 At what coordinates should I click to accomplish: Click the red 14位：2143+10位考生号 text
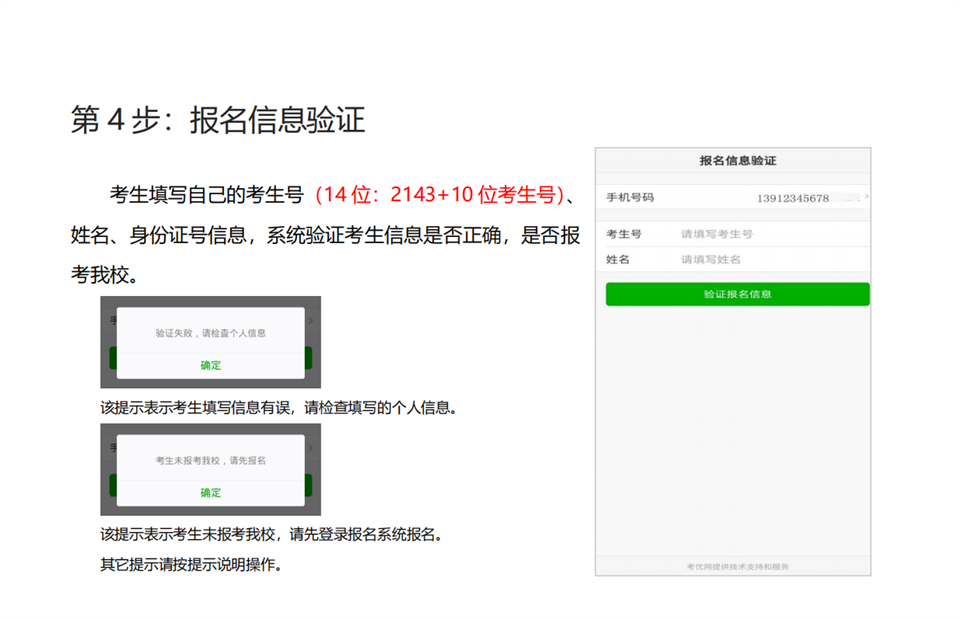click(x=439, y=194)
